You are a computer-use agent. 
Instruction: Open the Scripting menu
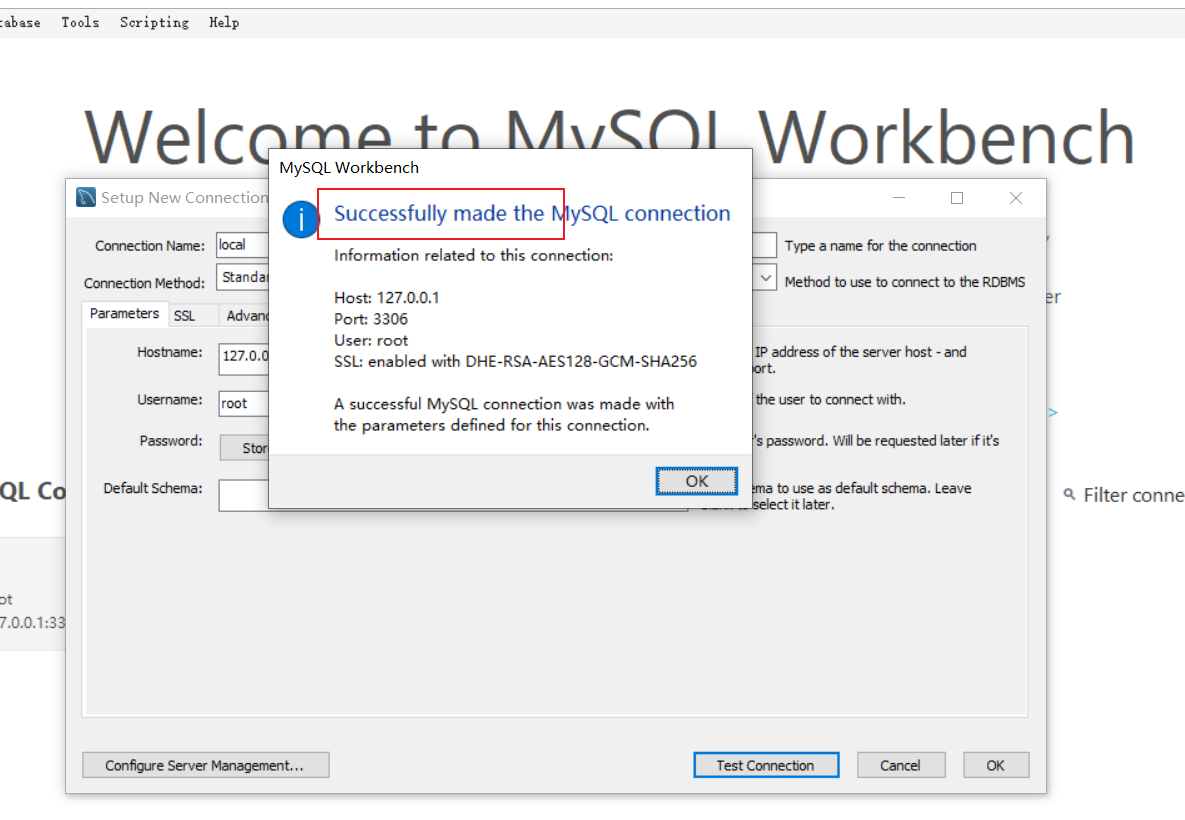click(154, 23)
